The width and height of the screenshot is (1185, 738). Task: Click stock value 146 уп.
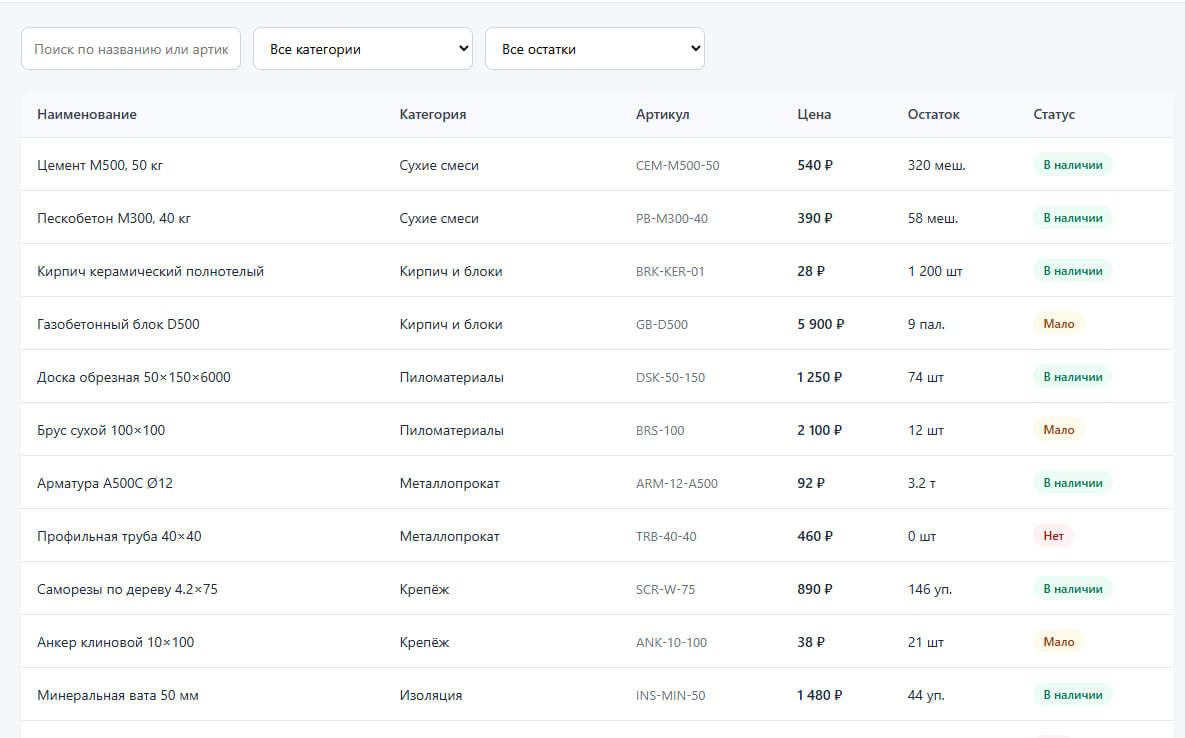(930, 588)
